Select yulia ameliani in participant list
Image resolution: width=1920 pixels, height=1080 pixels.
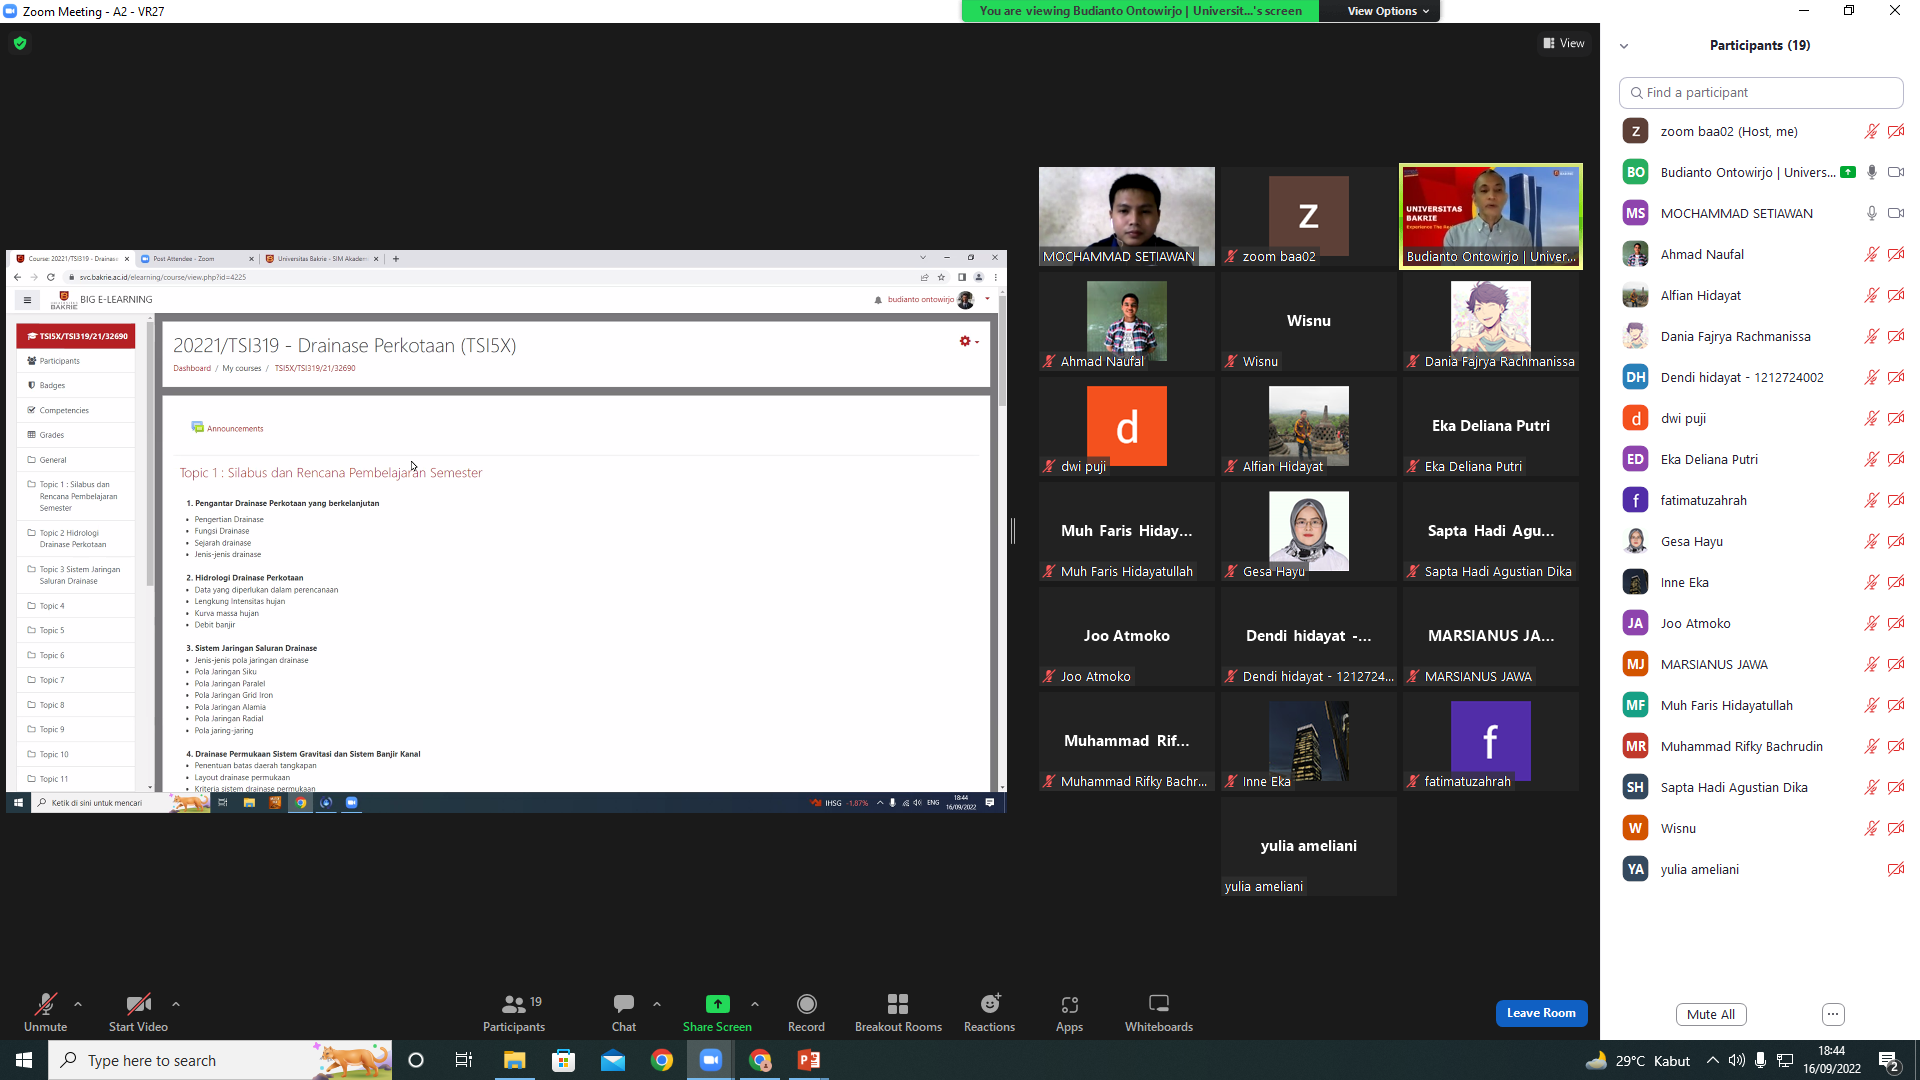point(1761,869)
